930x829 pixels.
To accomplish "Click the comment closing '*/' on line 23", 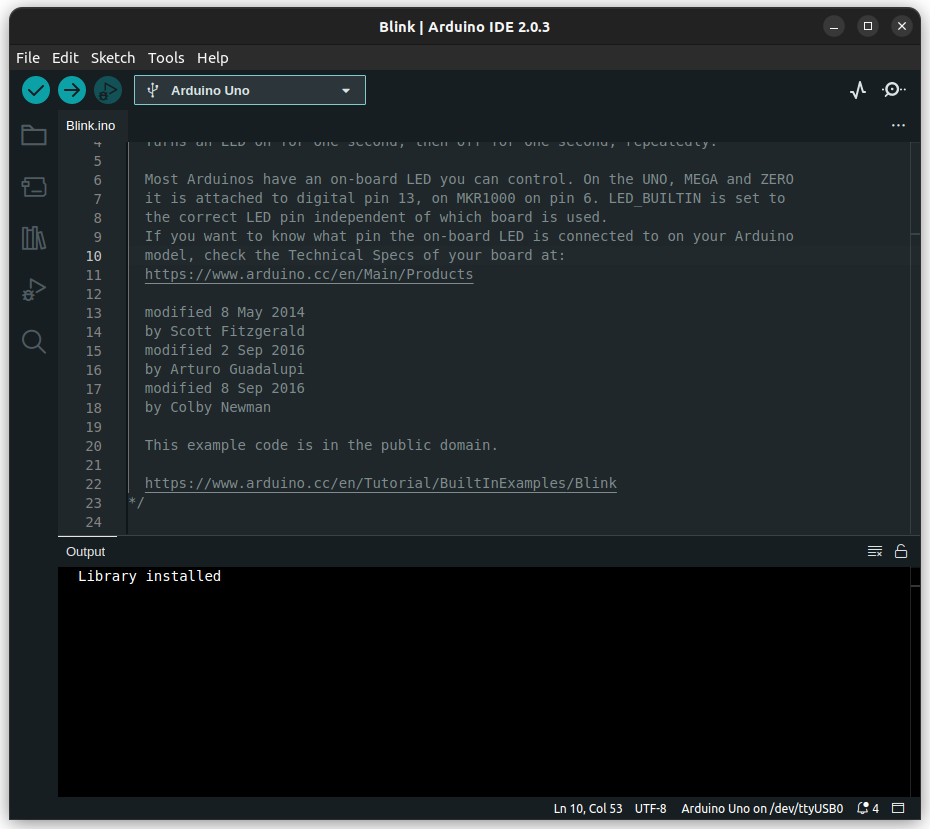I will pos(136,502).
